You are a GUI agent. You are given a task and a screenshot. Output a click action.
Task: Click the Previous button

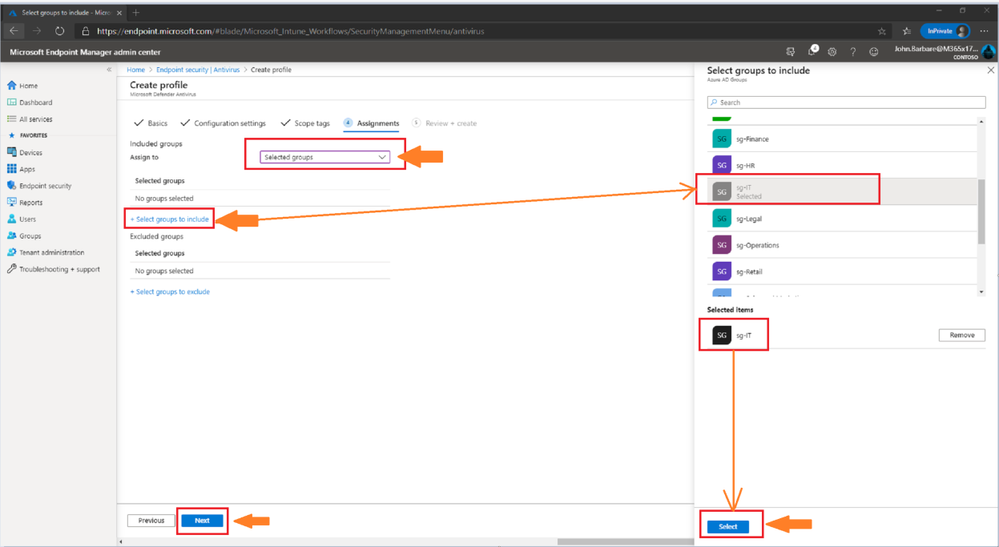coord(151,520)
